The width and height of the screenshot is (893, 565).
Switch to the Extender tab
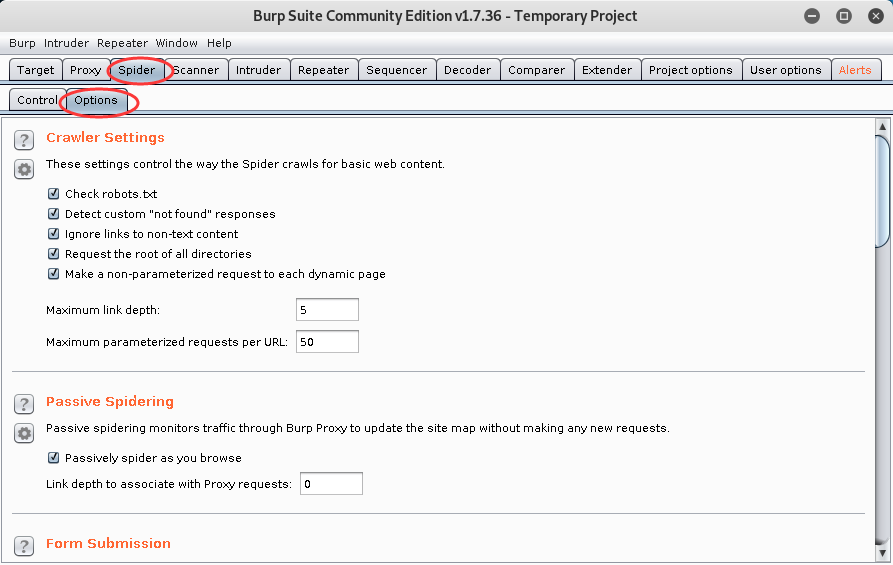pyautogui.click(x=607, y=70)
